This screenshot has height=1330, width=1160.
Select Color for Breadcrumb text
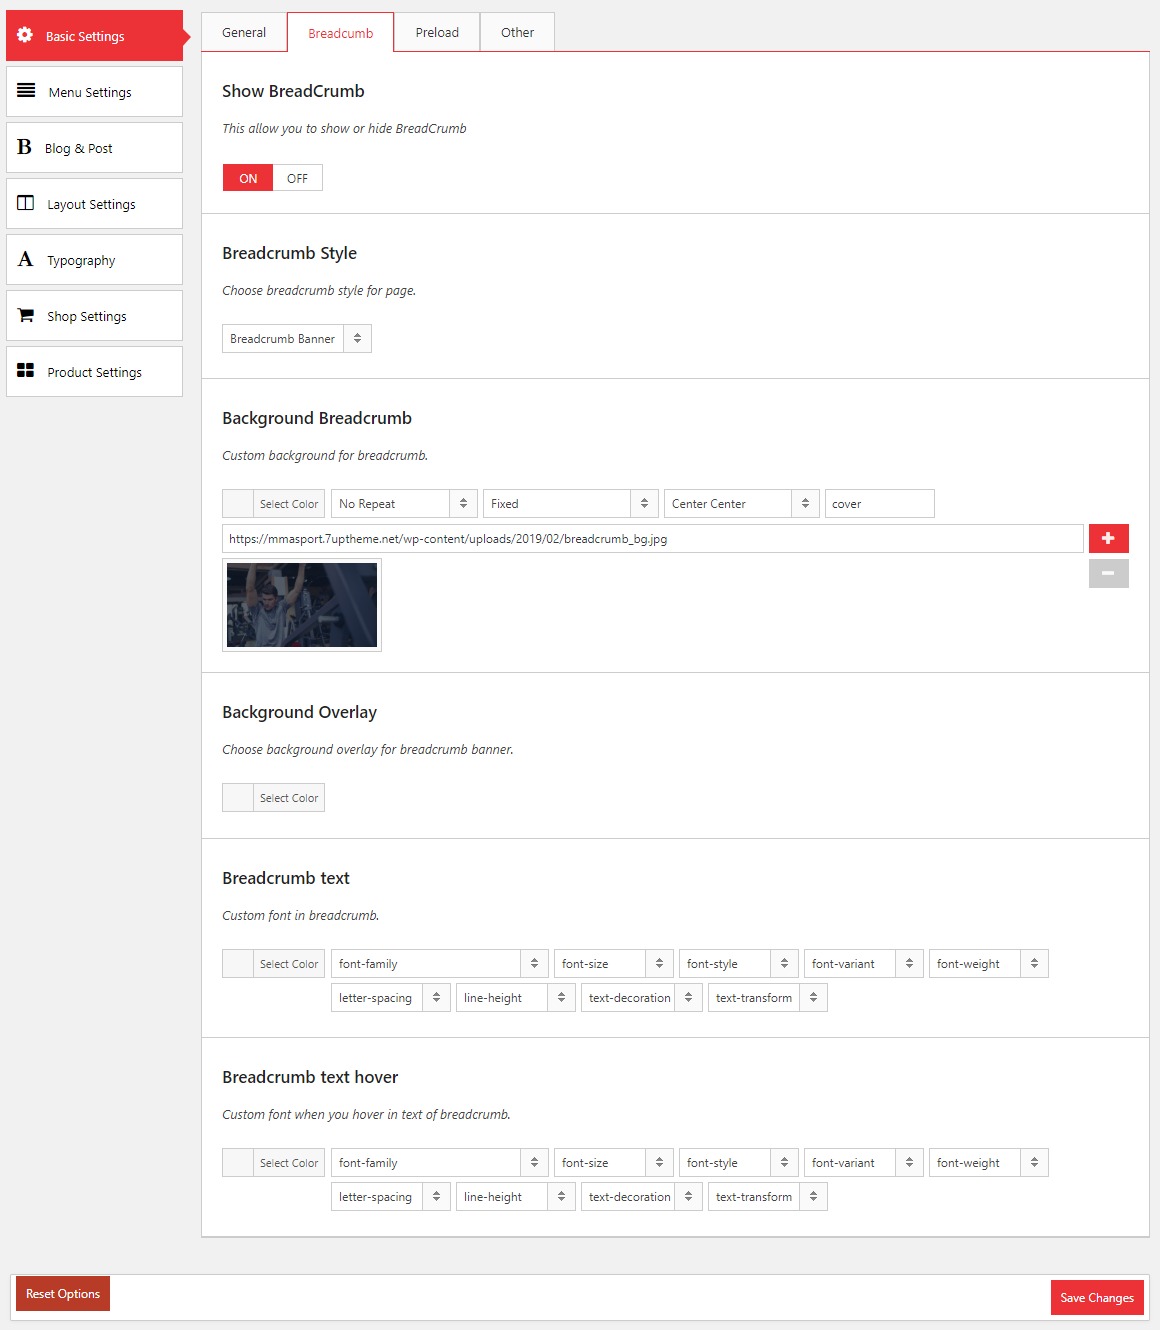click(273, 963)
